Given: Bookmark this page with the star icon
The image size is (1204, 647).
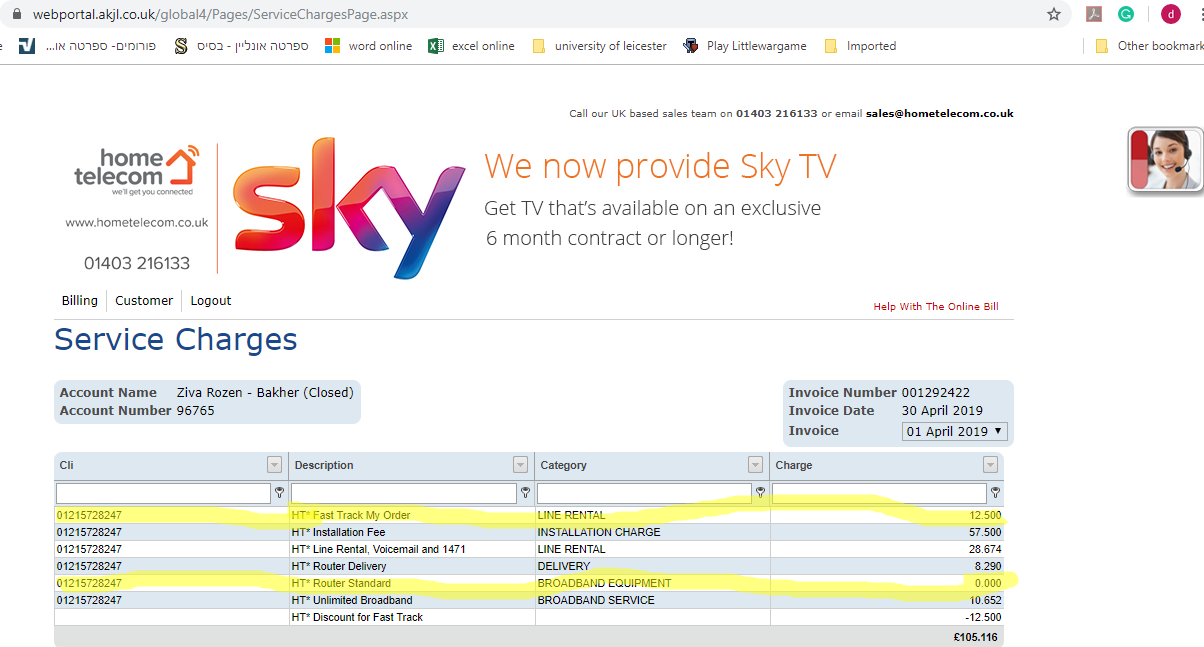Looking at the screenshot, I should click(1054, 14).
